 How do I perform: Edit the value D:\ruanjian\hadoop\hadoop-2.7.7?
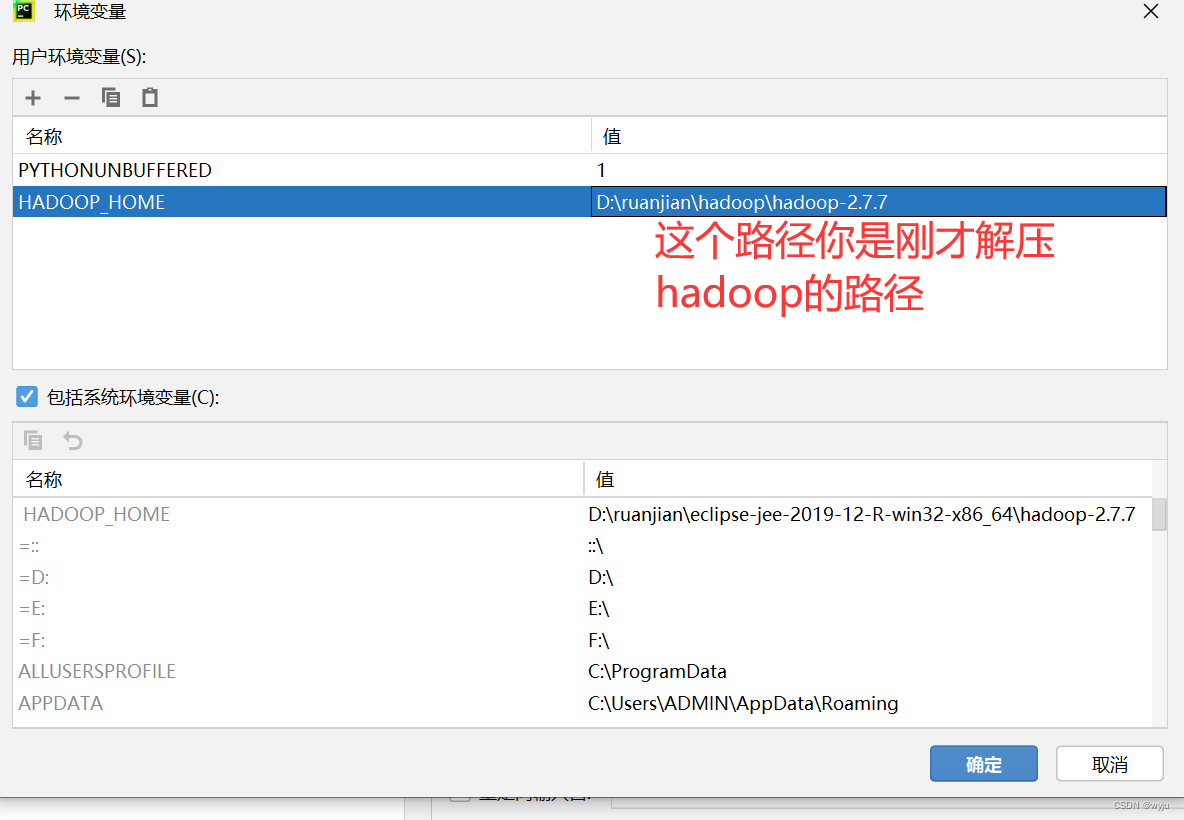point(878,202)
